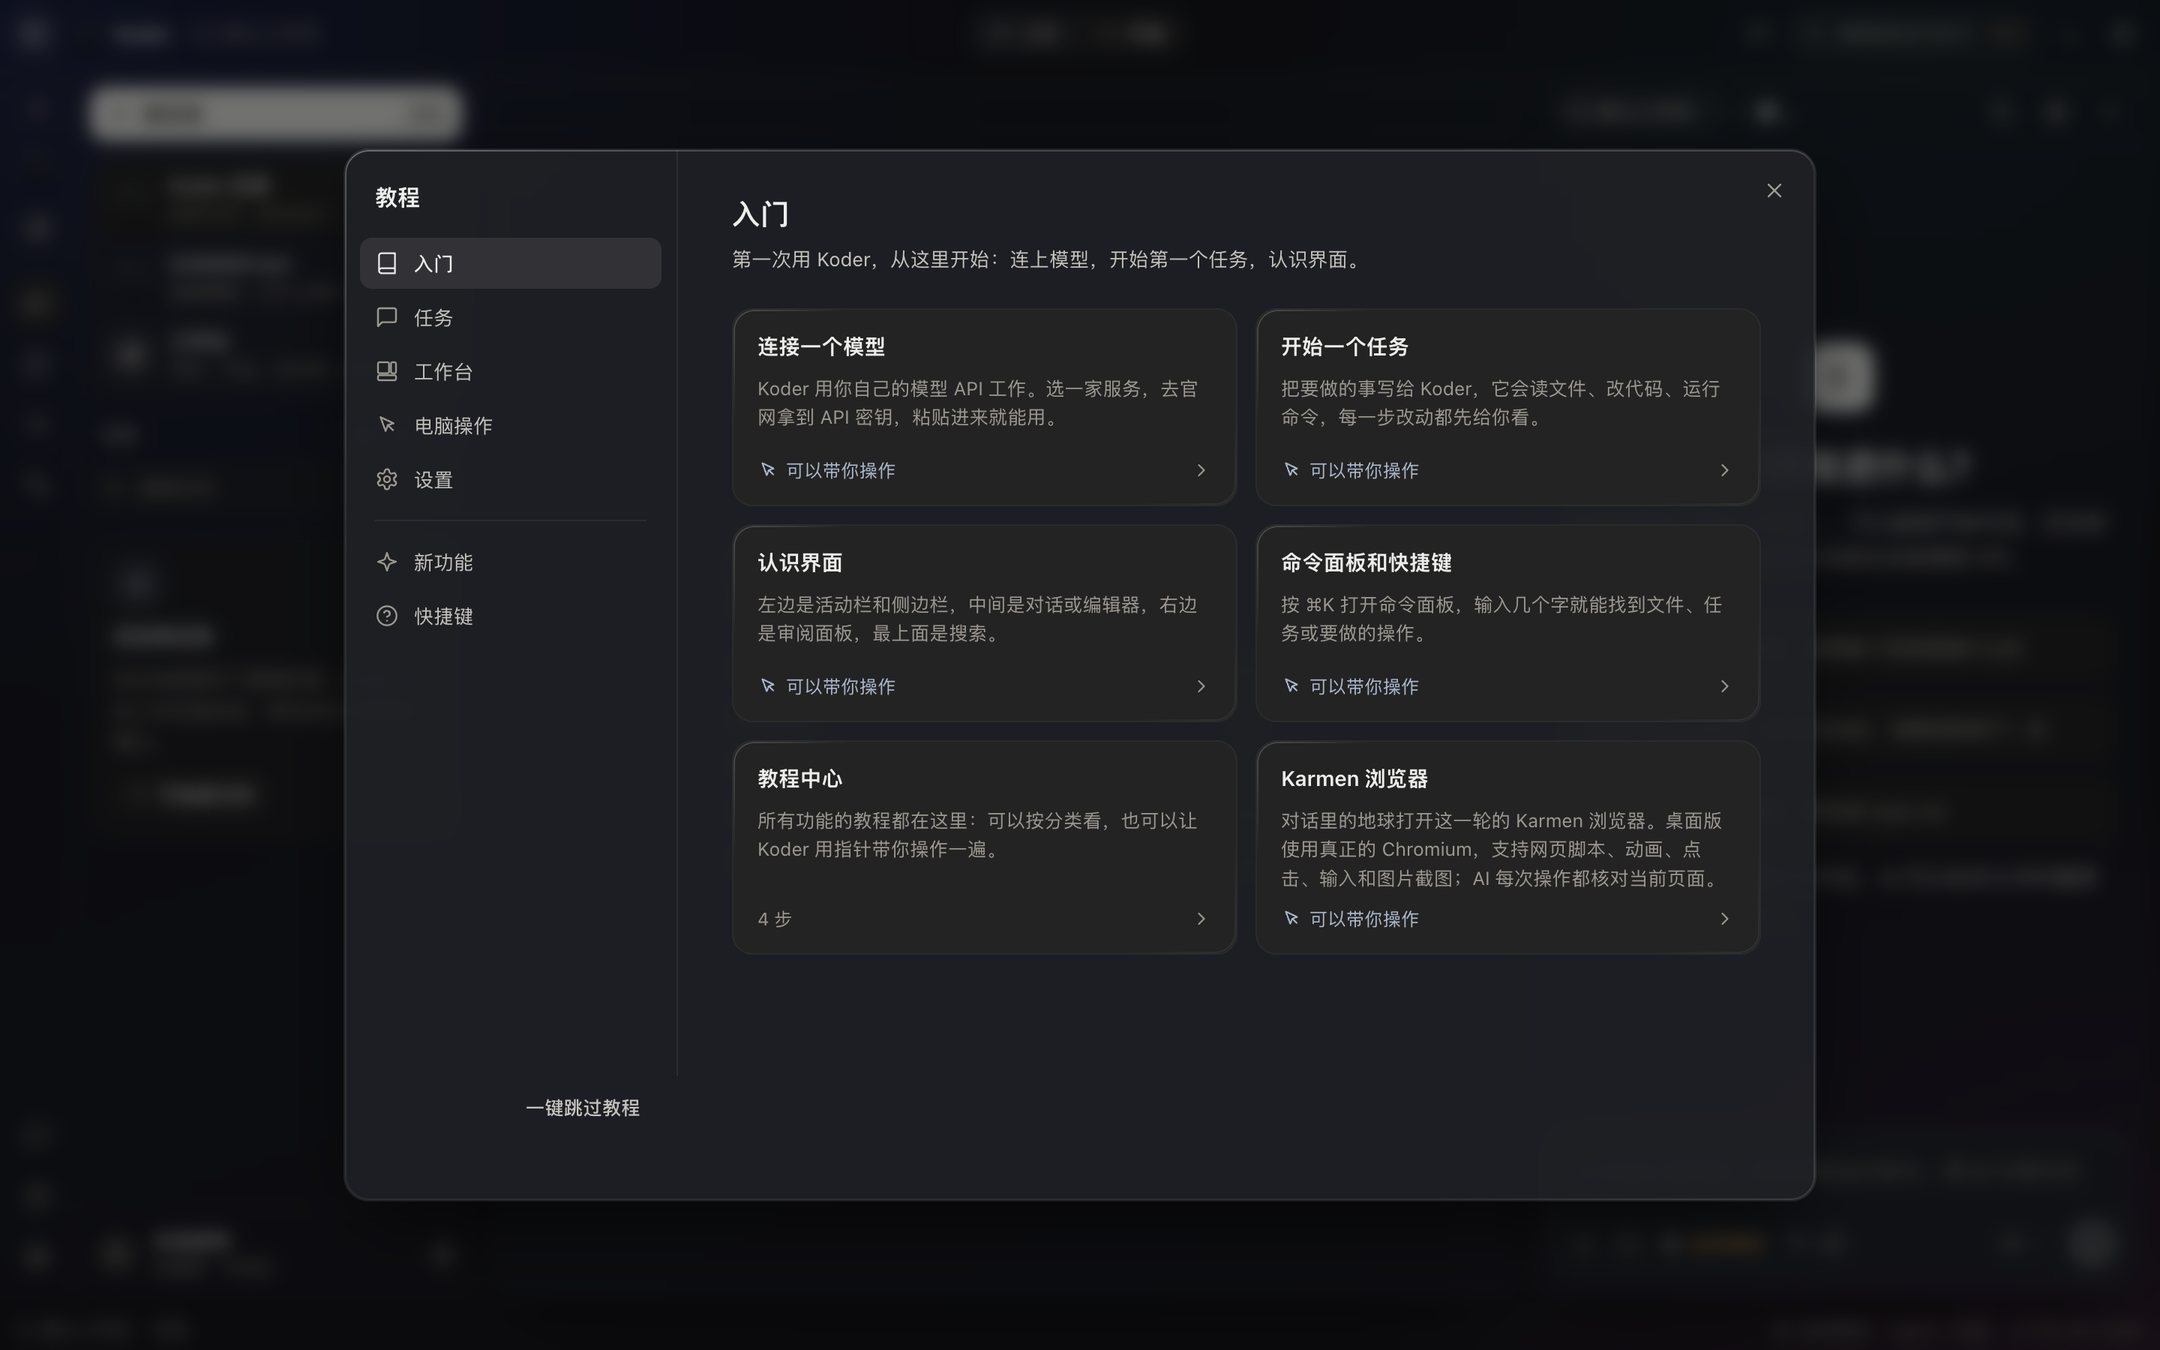Switch to the 电脑操作 tutorial section
The width and height of the screenshot is (2160, 1350).
pyautogui.click(x=510, y=425)
